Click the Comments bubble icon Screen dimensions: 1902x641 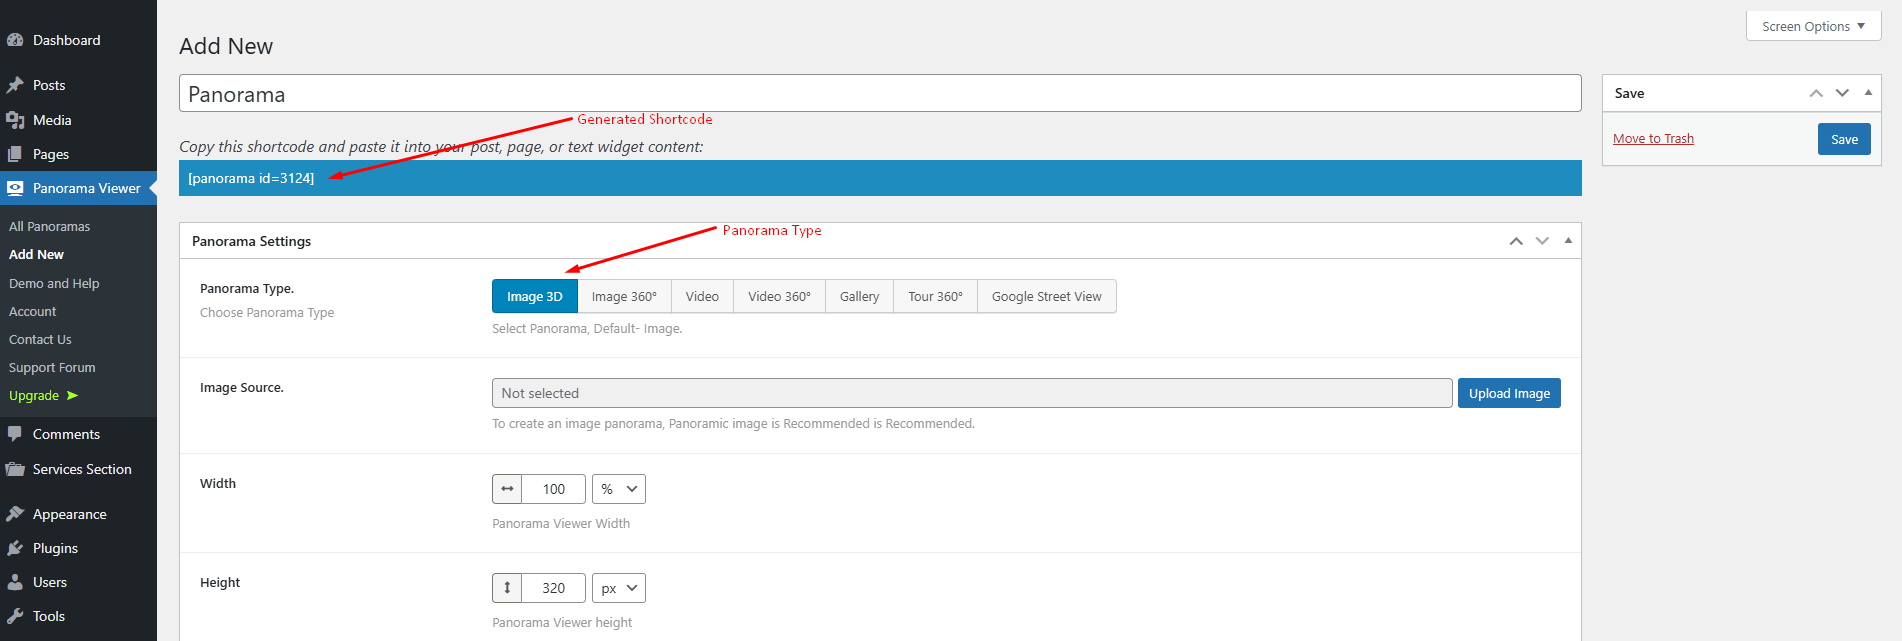15,434
